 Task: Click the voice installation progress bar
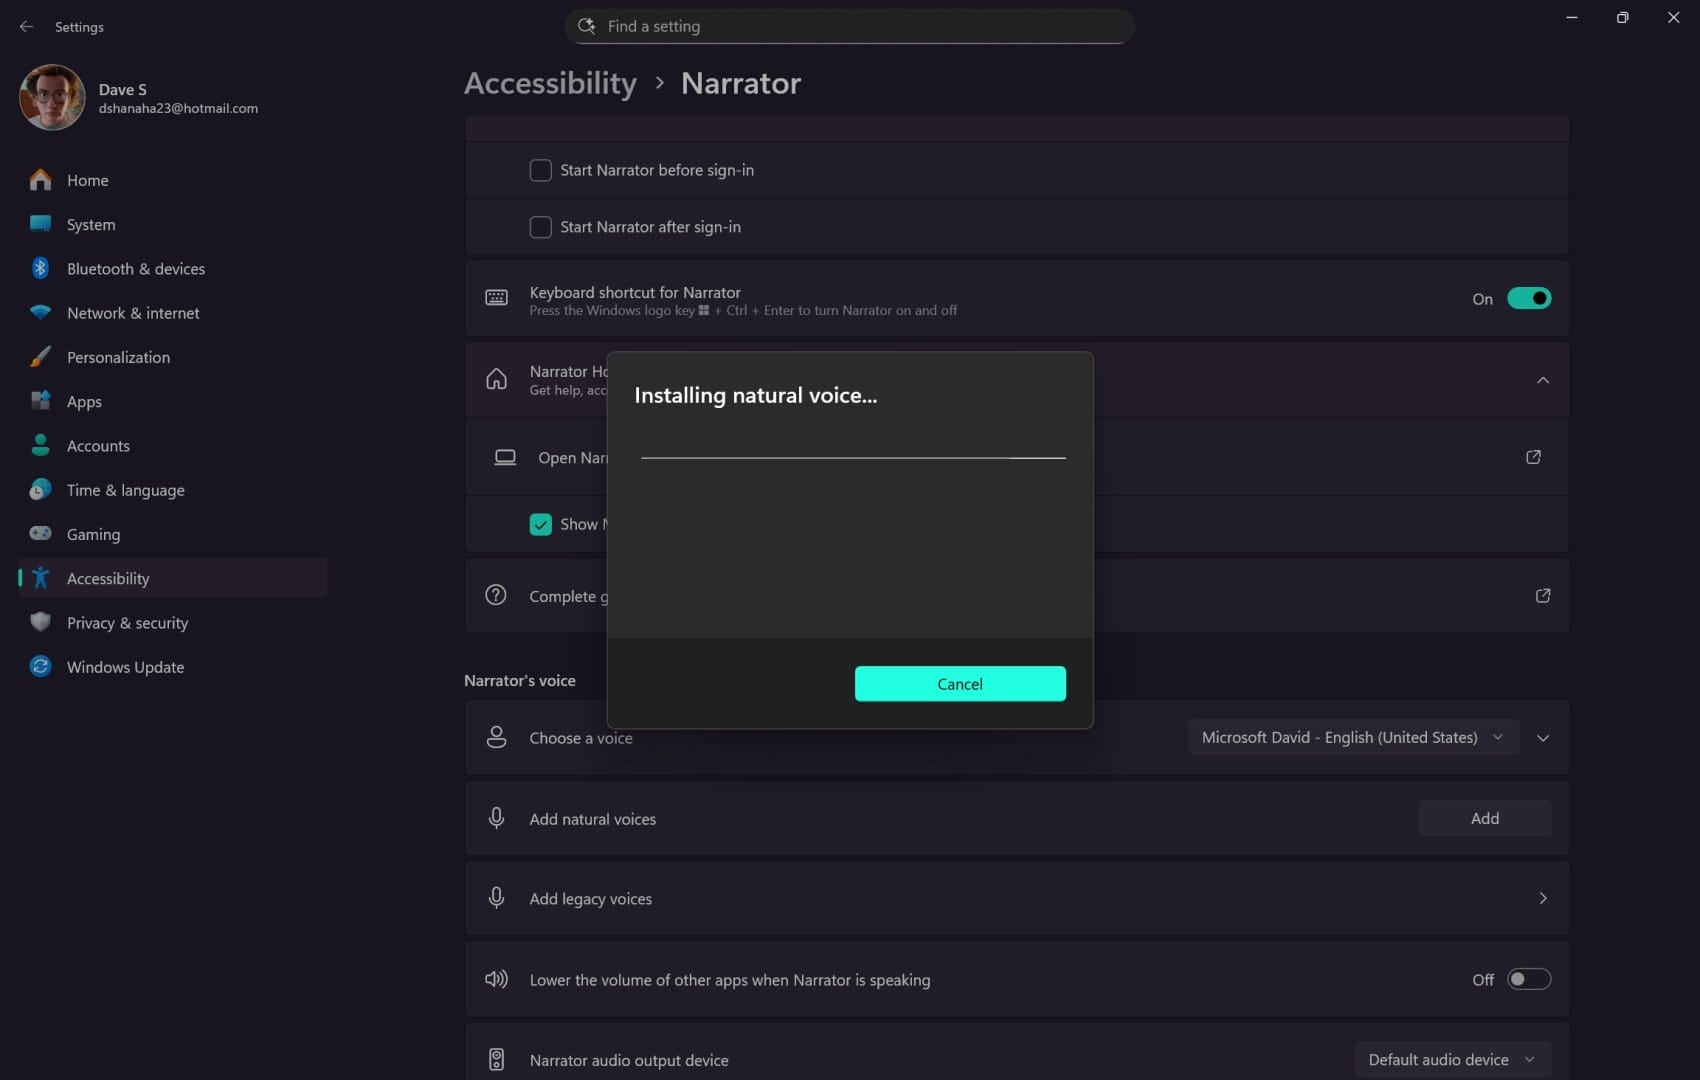coord(852,458)
